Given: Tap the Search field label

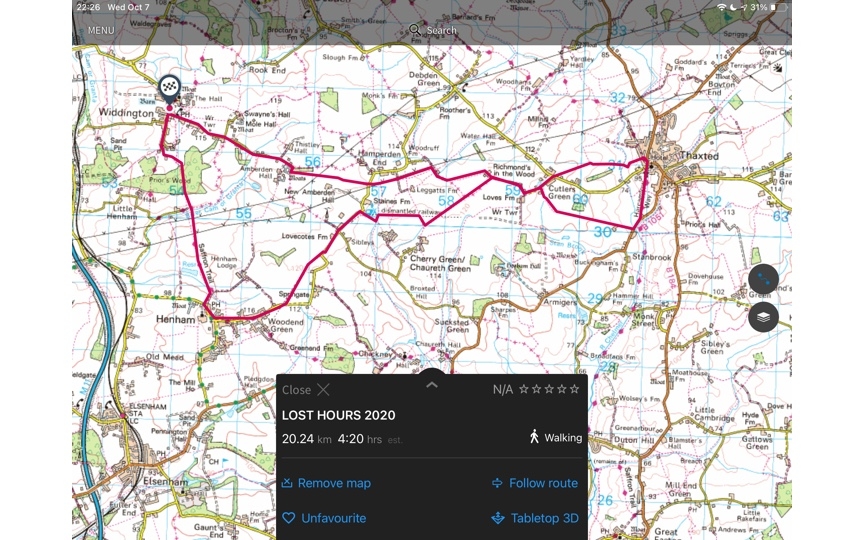Looking at the screenshot, I should (x=441, y=30).
